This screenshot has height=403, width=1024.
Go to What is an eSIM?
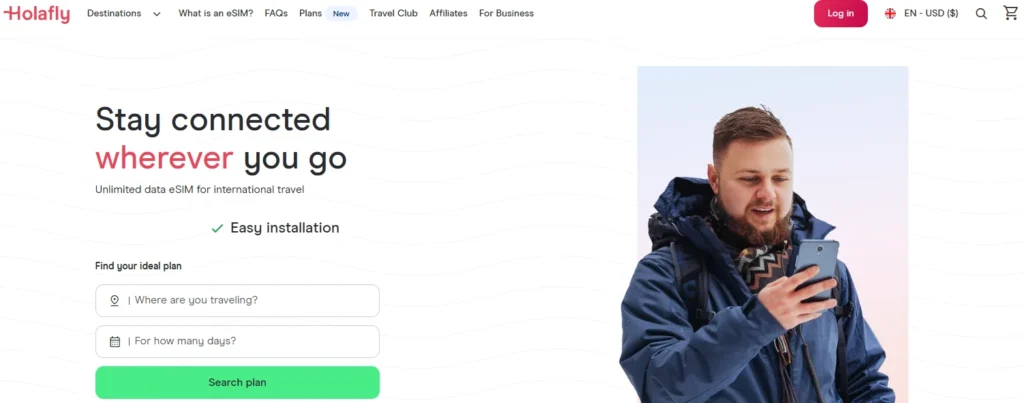pos(216,13)
